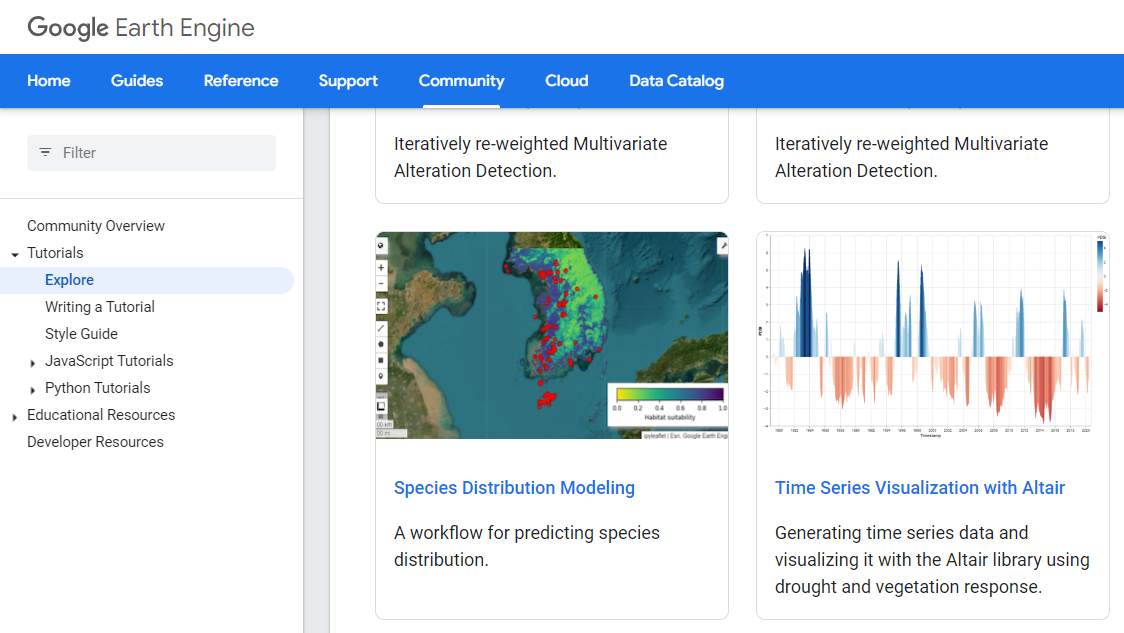Image resolution: width=1124 pixels, height=633 pixels.
Task: Select the polyline drawing tool
Action: (x=381, y=328)
